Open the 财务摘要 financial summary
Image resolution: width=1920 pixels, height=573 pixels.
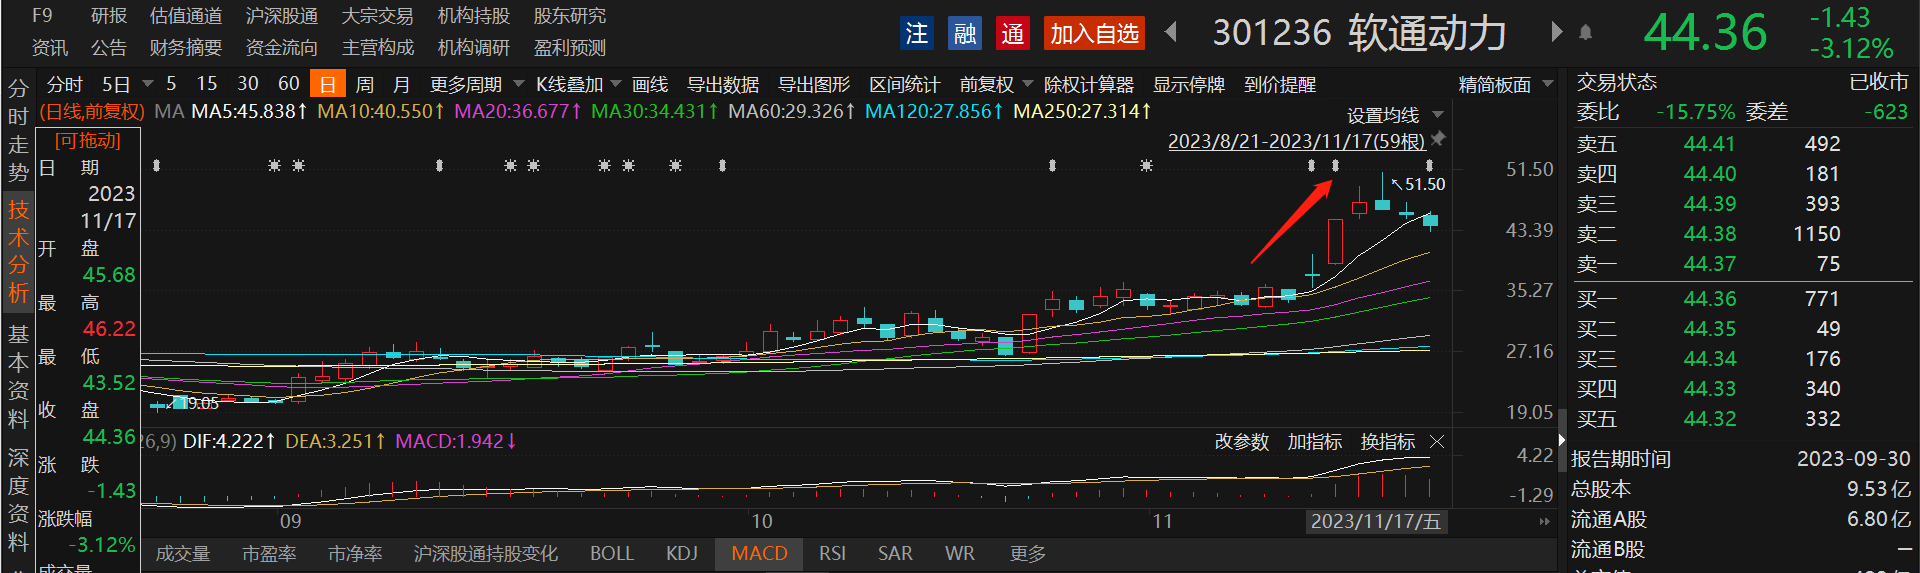point(186,48)
